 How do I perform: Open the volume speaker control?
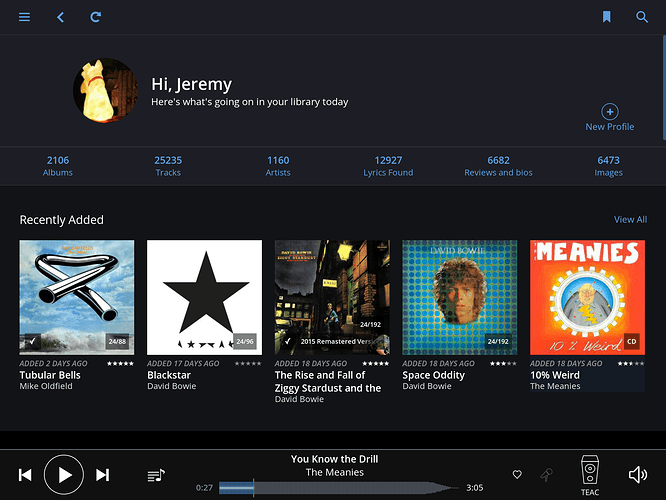click(638, 475)
